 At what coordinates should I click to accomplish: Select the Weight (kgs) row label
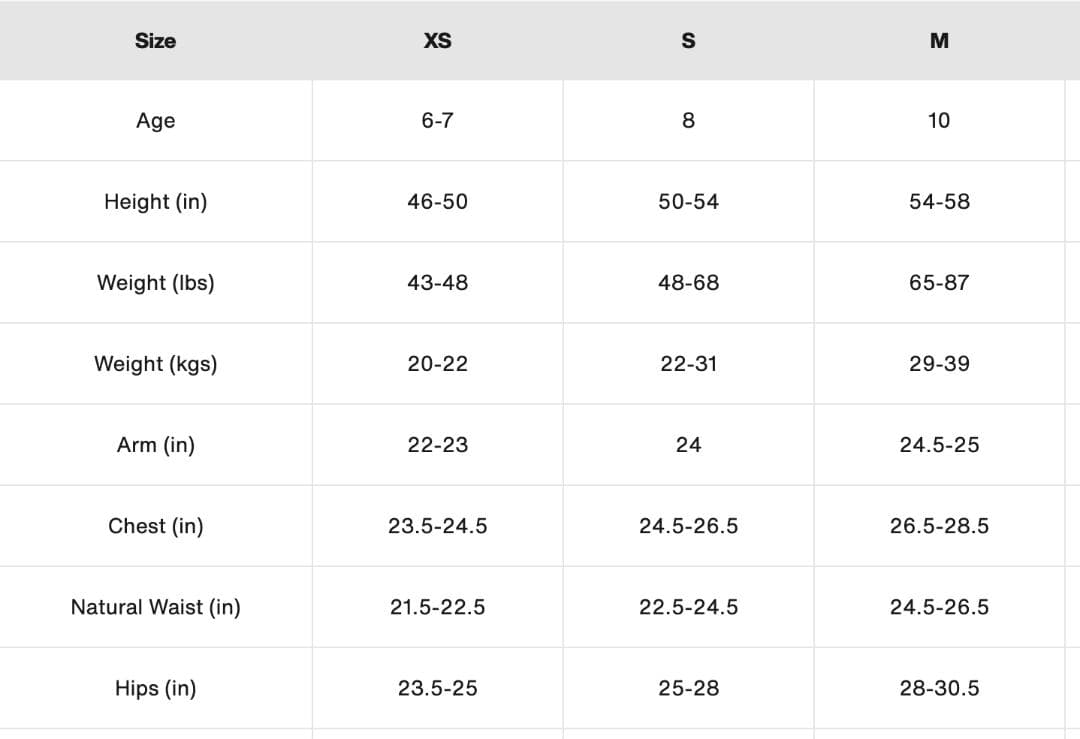click(155, 364)
